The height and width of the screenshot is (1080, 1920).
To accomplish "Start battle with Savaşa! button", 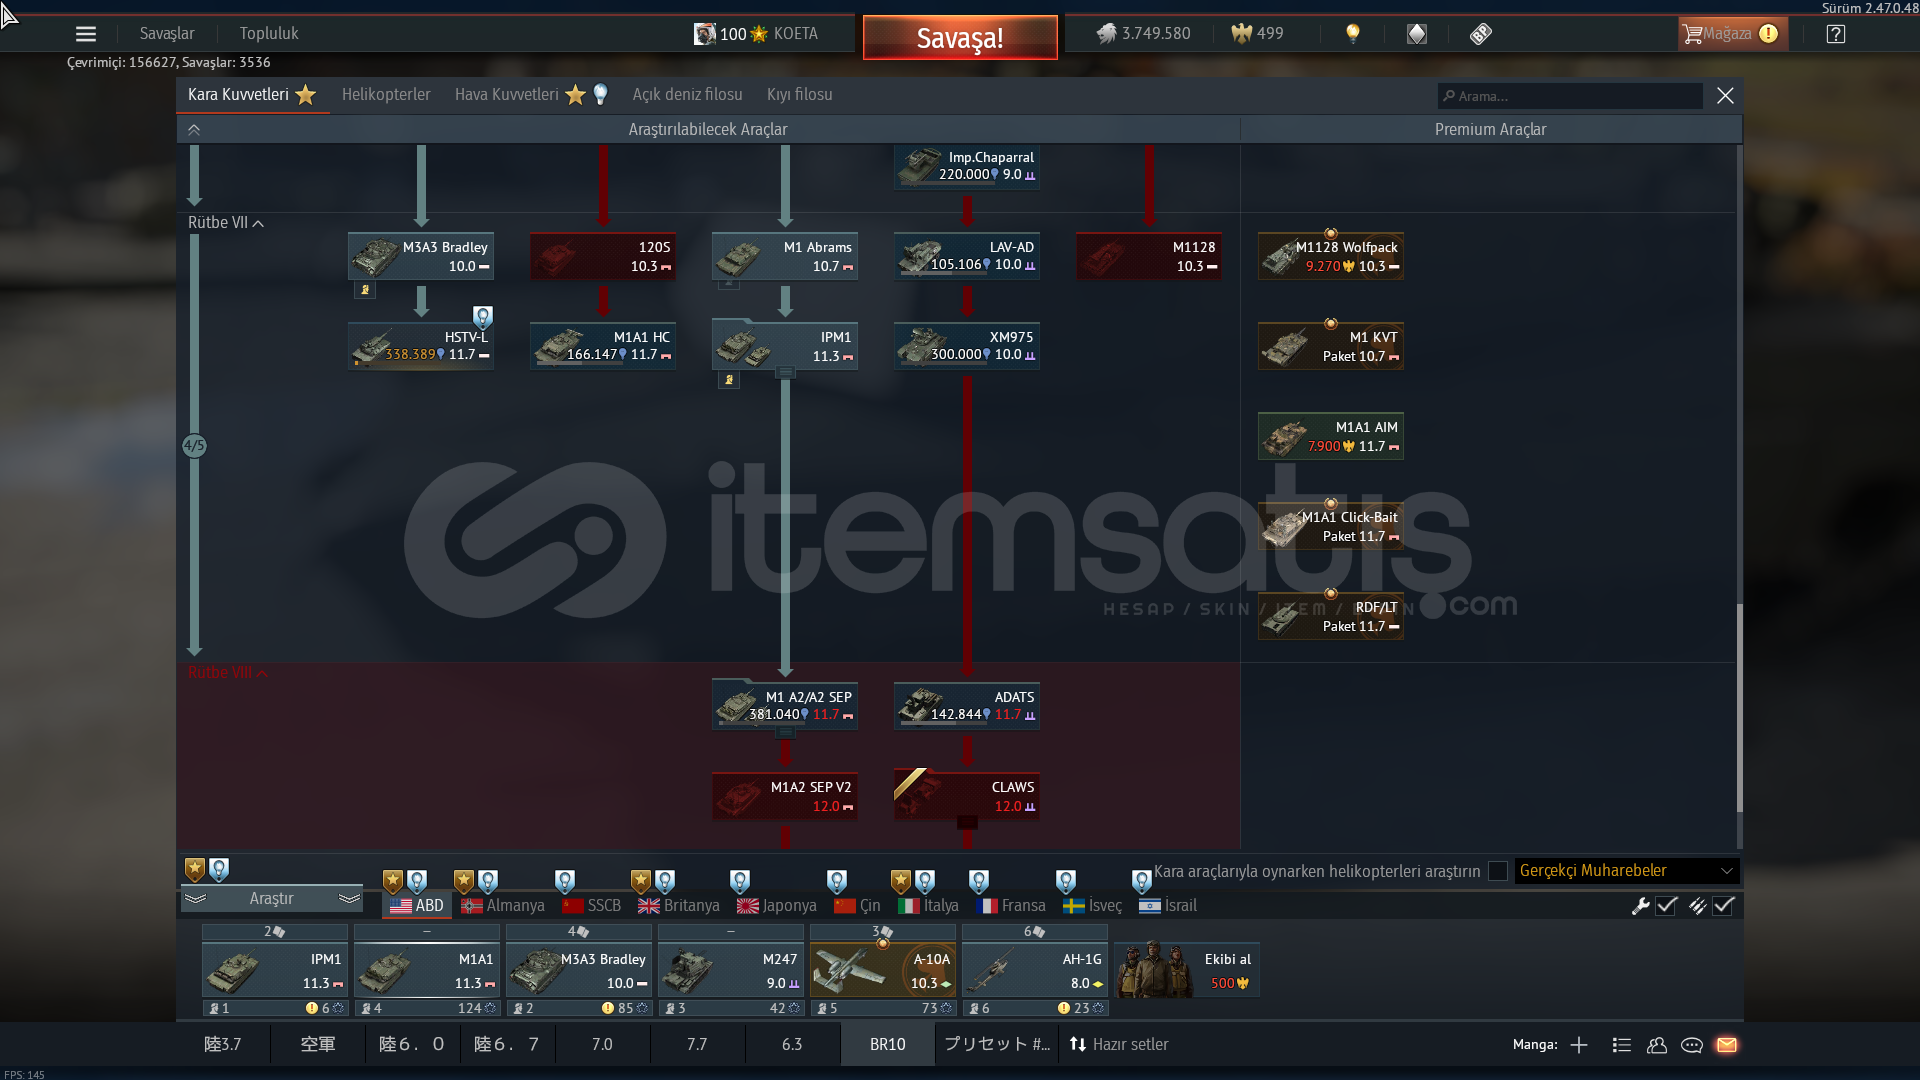I will pyautogui.click(x=960, y=38).
